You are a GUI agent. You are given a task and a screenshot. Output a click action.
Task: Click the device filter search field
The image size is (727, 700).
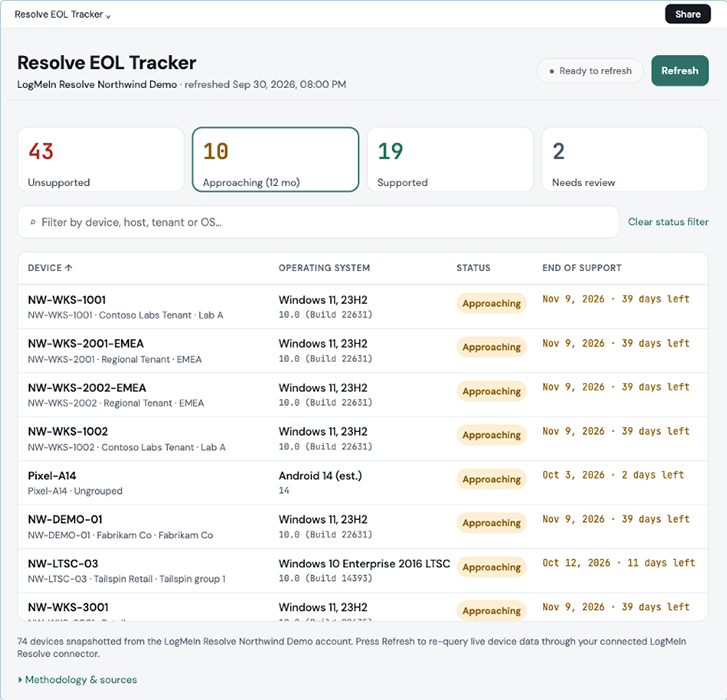click(318, 222)
